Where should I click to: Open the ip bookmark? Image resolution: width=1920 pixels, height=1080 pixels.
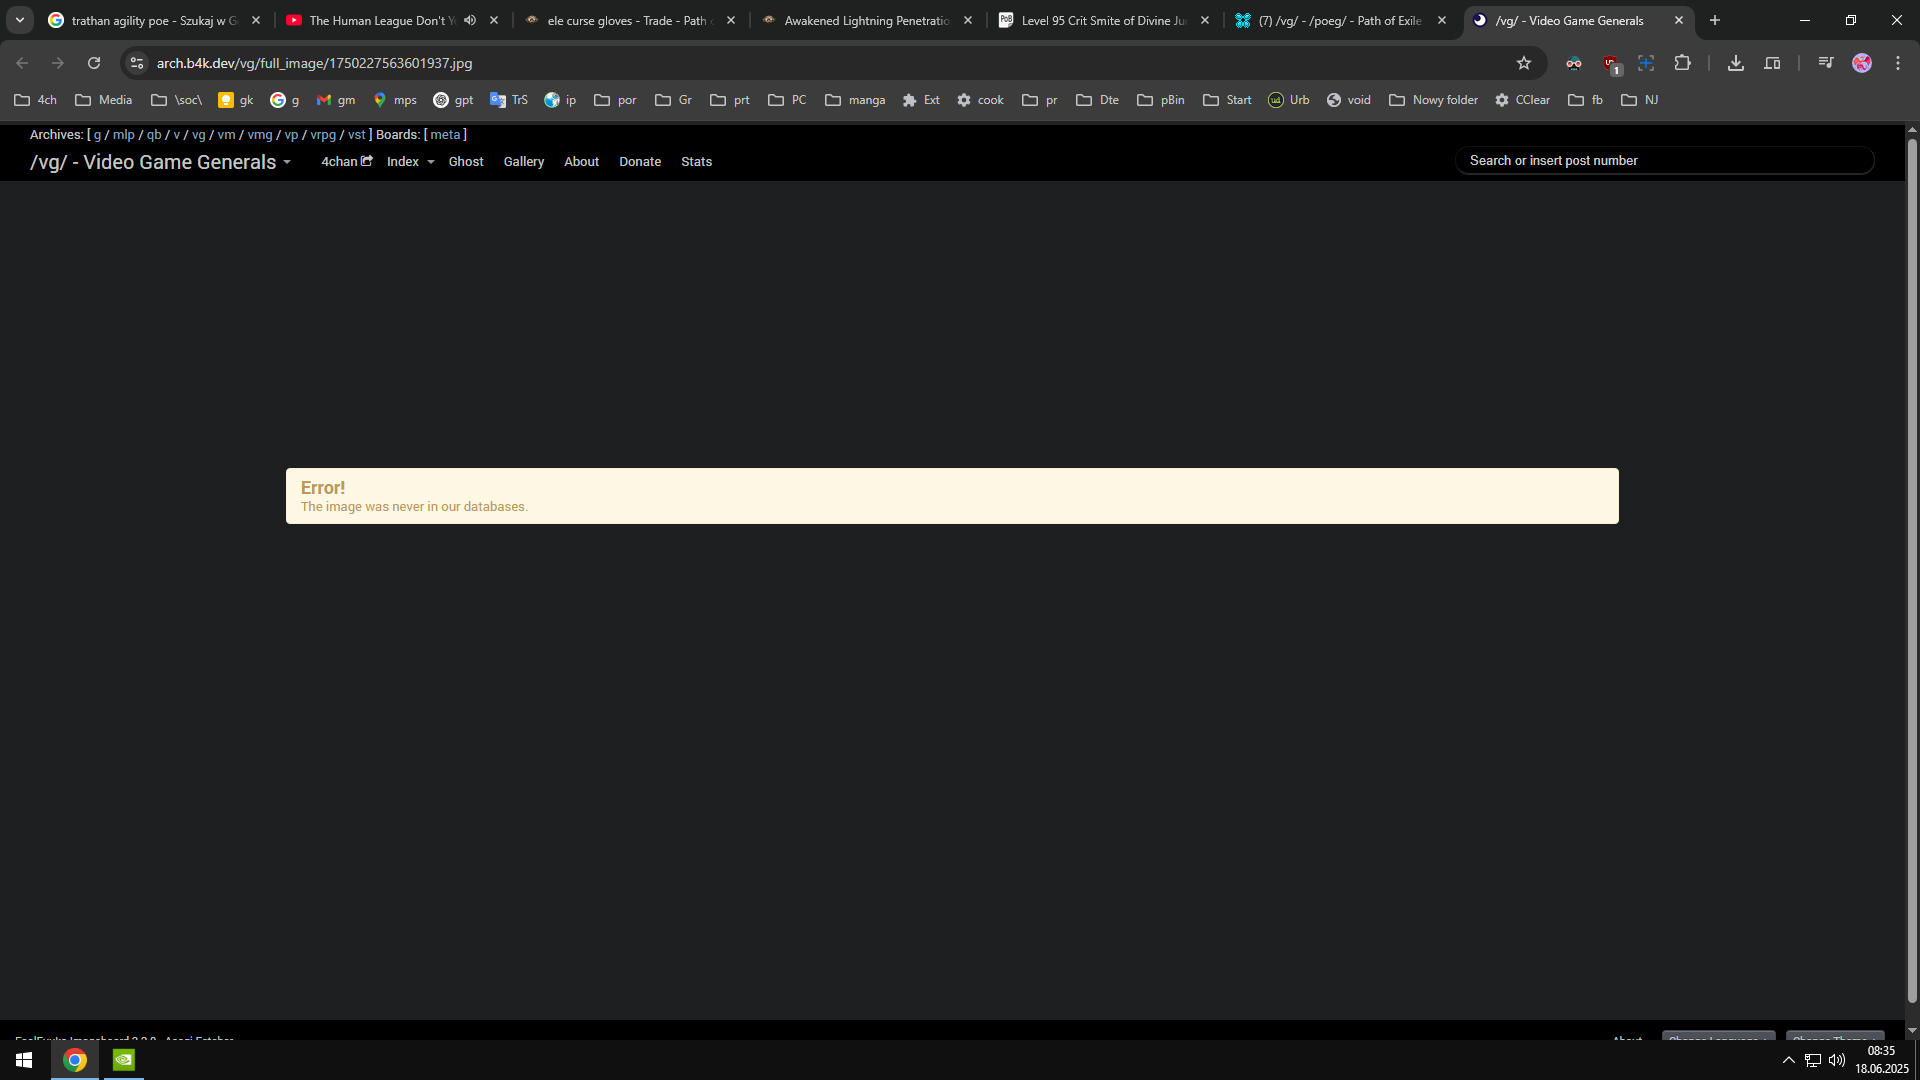pos(560,100)
